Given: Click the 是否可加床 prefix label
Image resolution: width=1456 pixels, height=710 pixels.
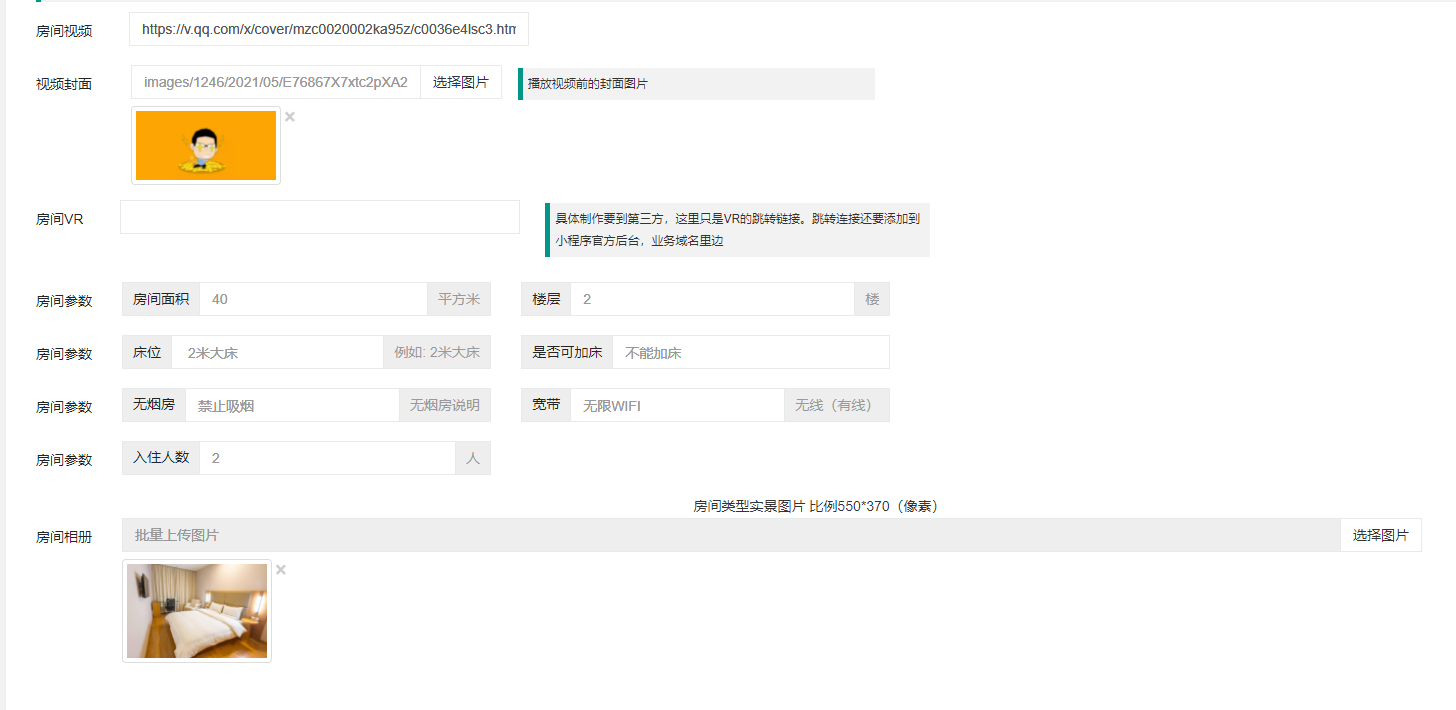Looking at the screenshot, I should coord(567,352).
